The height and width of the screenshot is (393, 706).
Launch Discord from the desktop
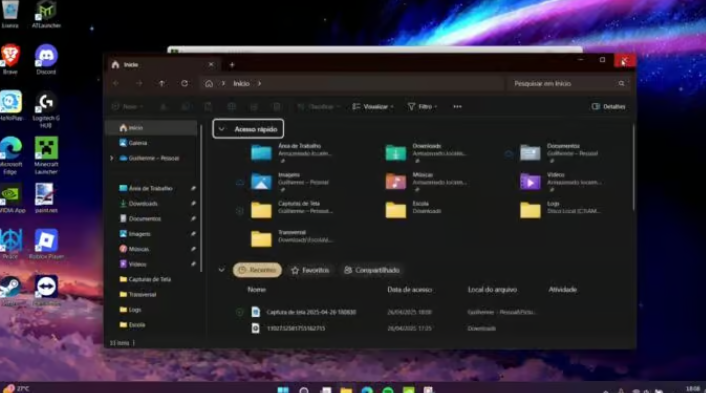(x=46, y=59)
